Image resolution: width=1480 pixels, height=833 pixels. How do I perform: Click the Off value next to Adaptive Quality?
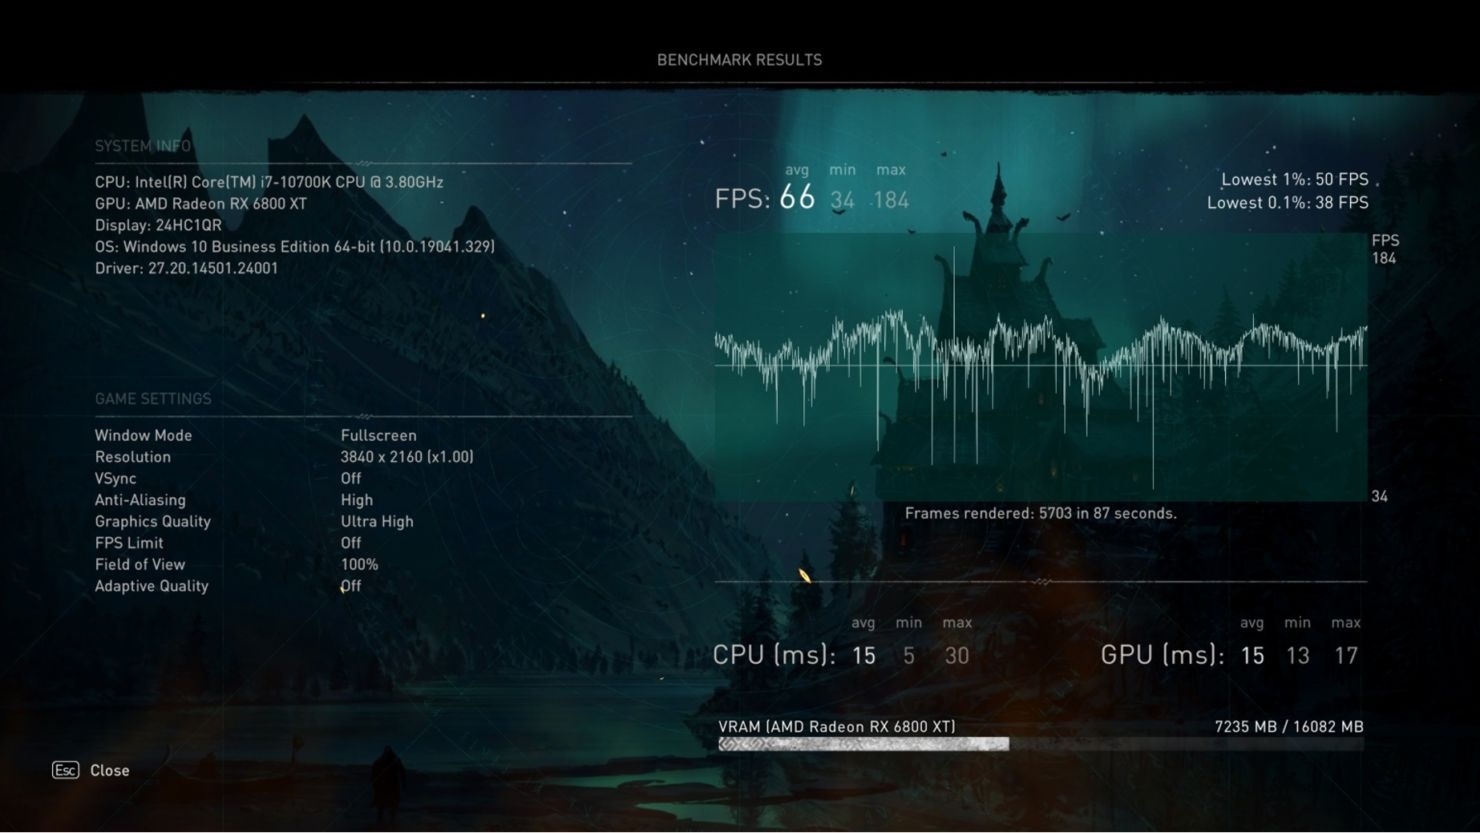[351, 586]
